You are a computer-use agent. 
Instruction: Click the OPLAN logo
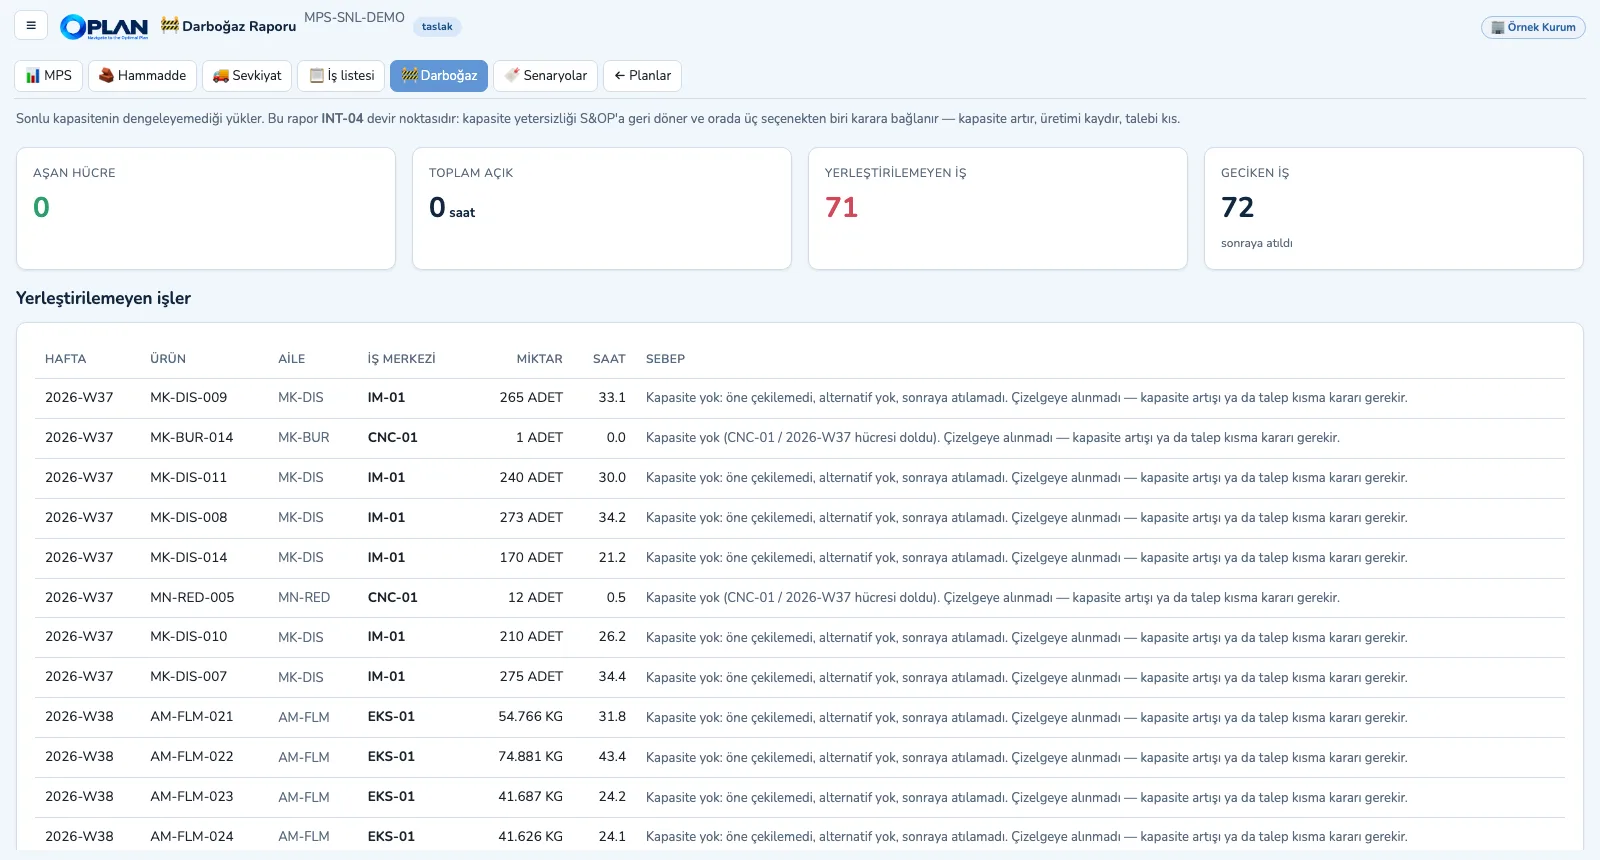click(x=104, y=27)
